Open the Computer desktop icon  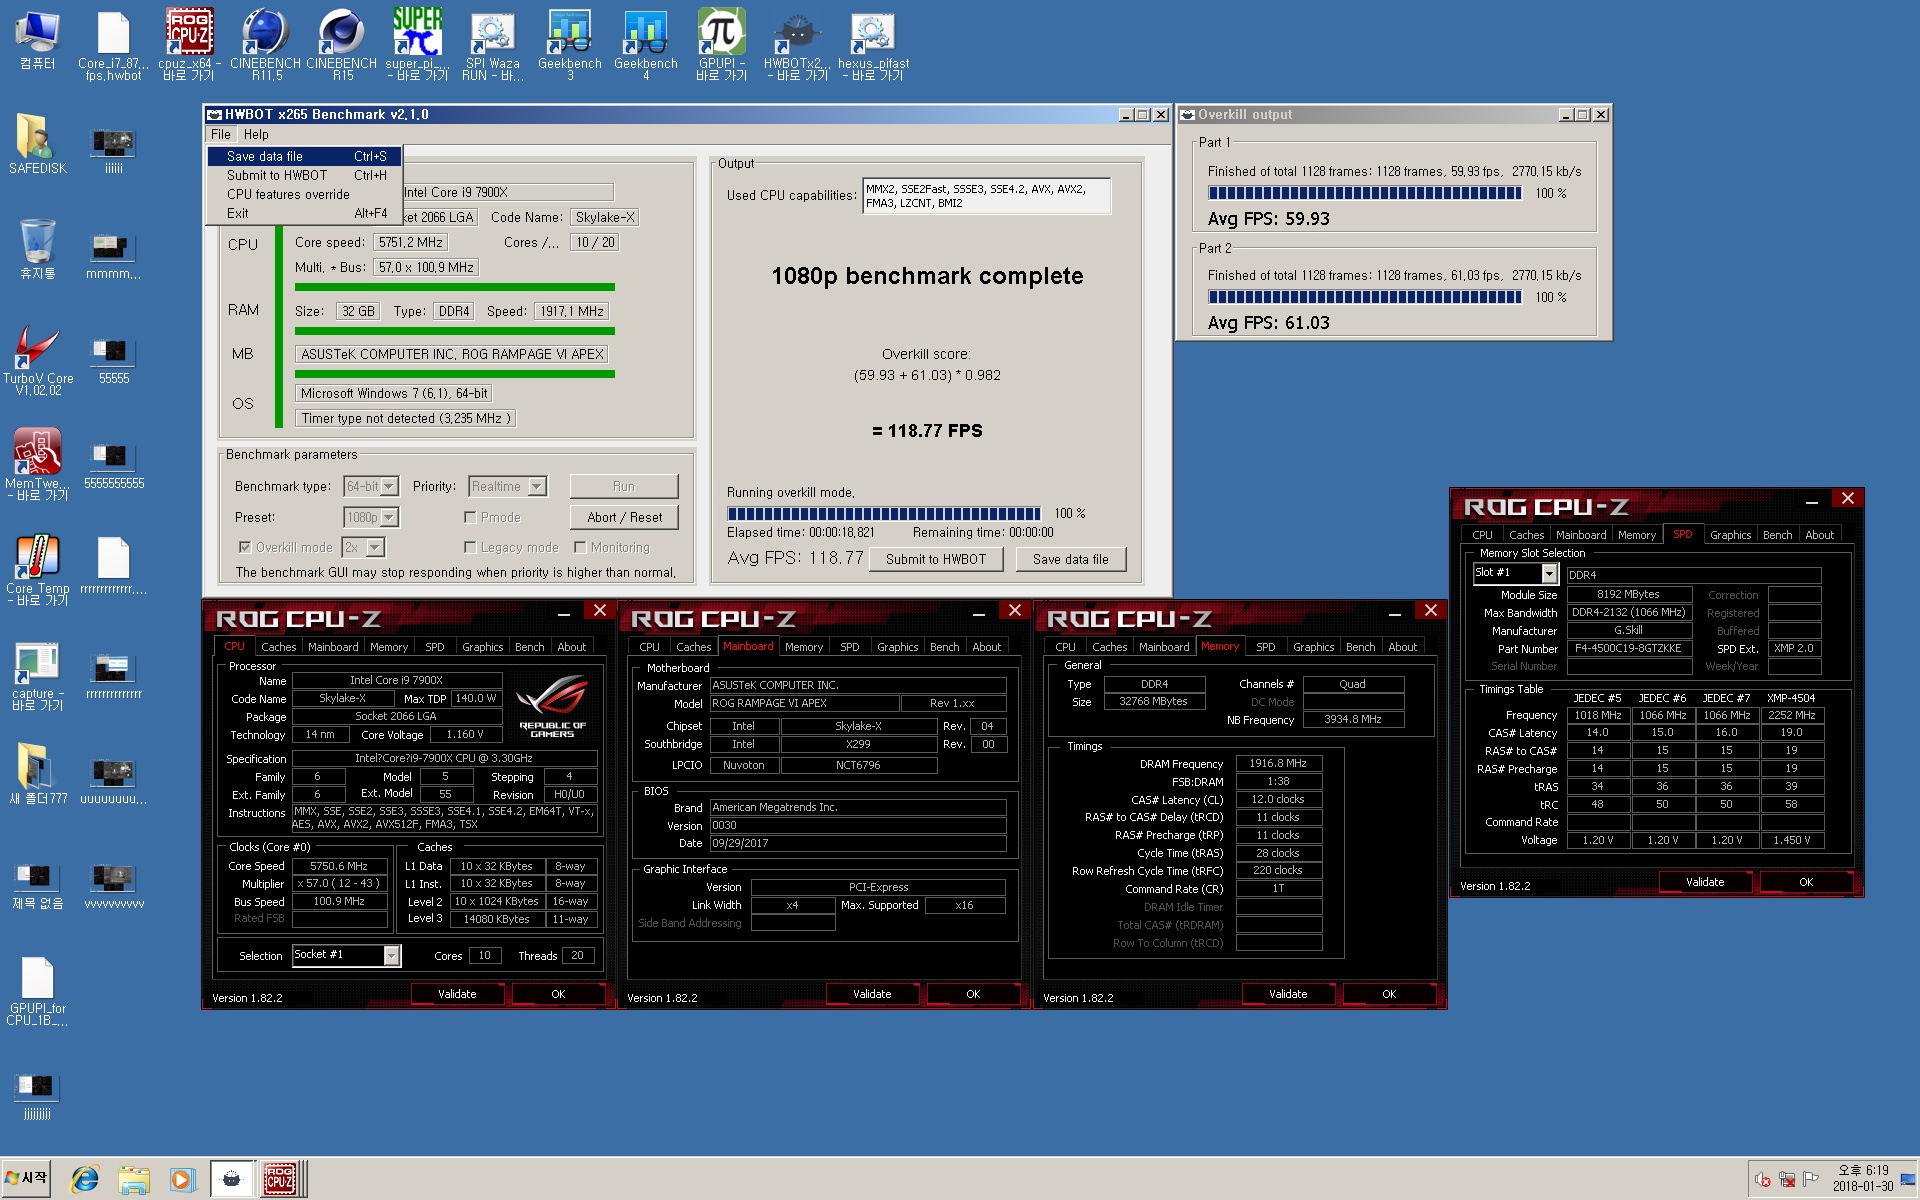pyautogui.click(x=37, y=40)
